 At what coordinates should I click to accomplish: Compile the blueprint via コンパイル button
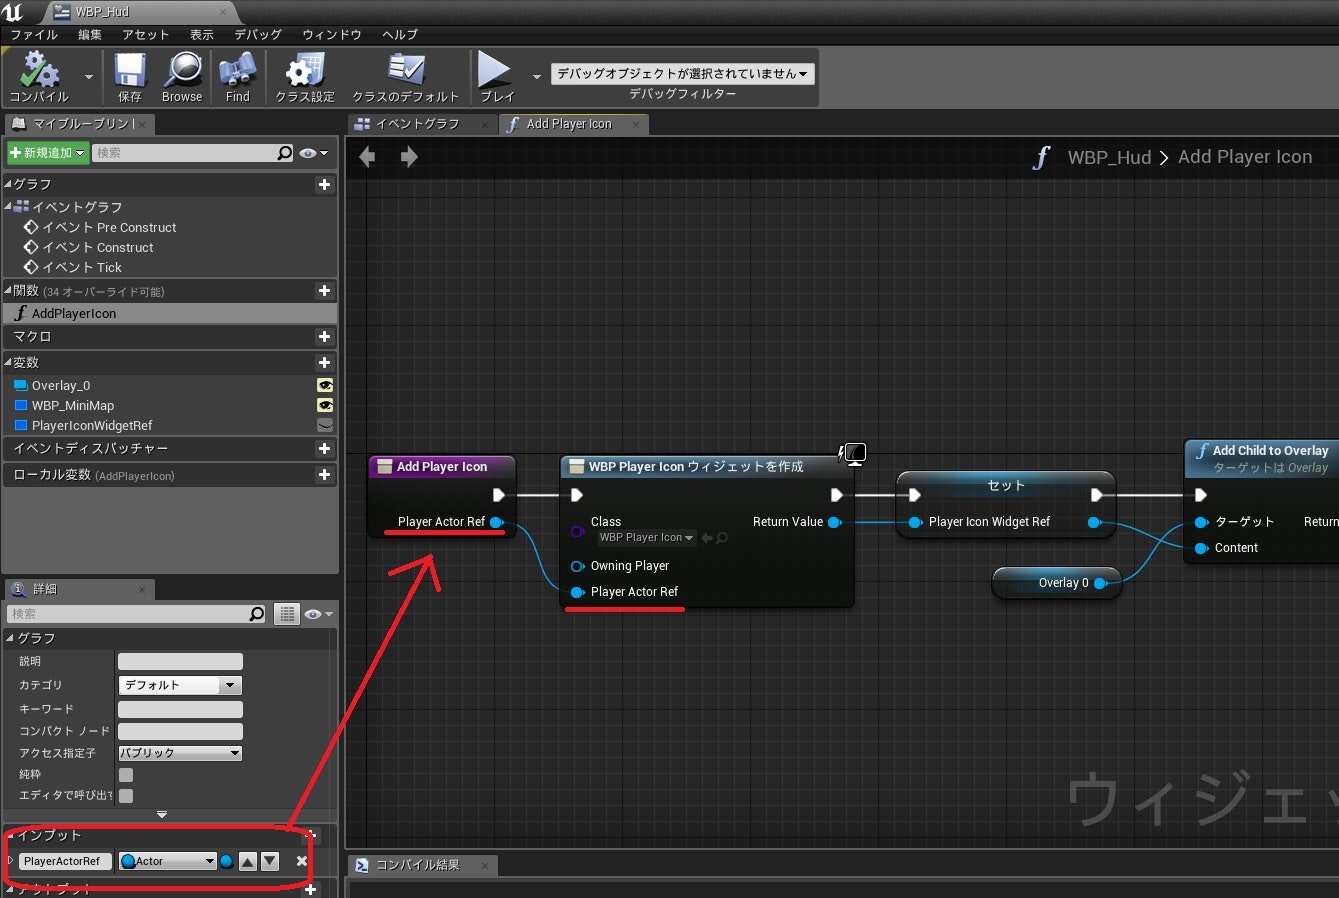(x=39, y=78)
